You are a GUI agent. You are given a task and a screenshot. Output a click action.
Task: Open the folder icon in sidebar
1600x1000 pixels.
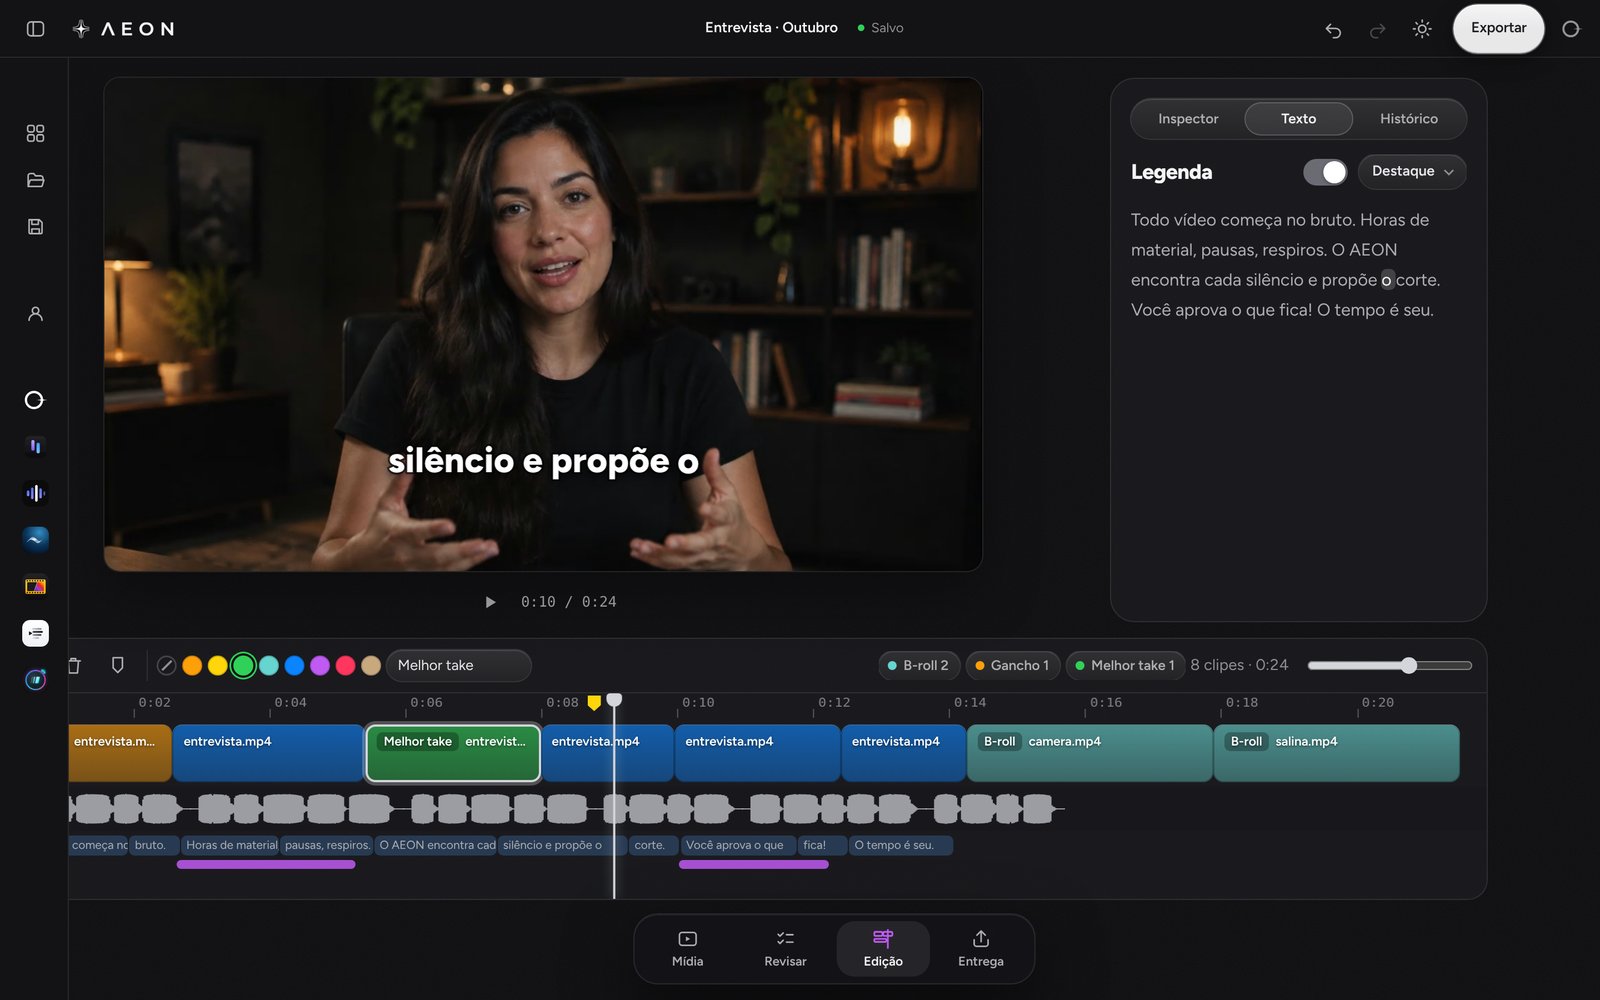tap(35, 180)
